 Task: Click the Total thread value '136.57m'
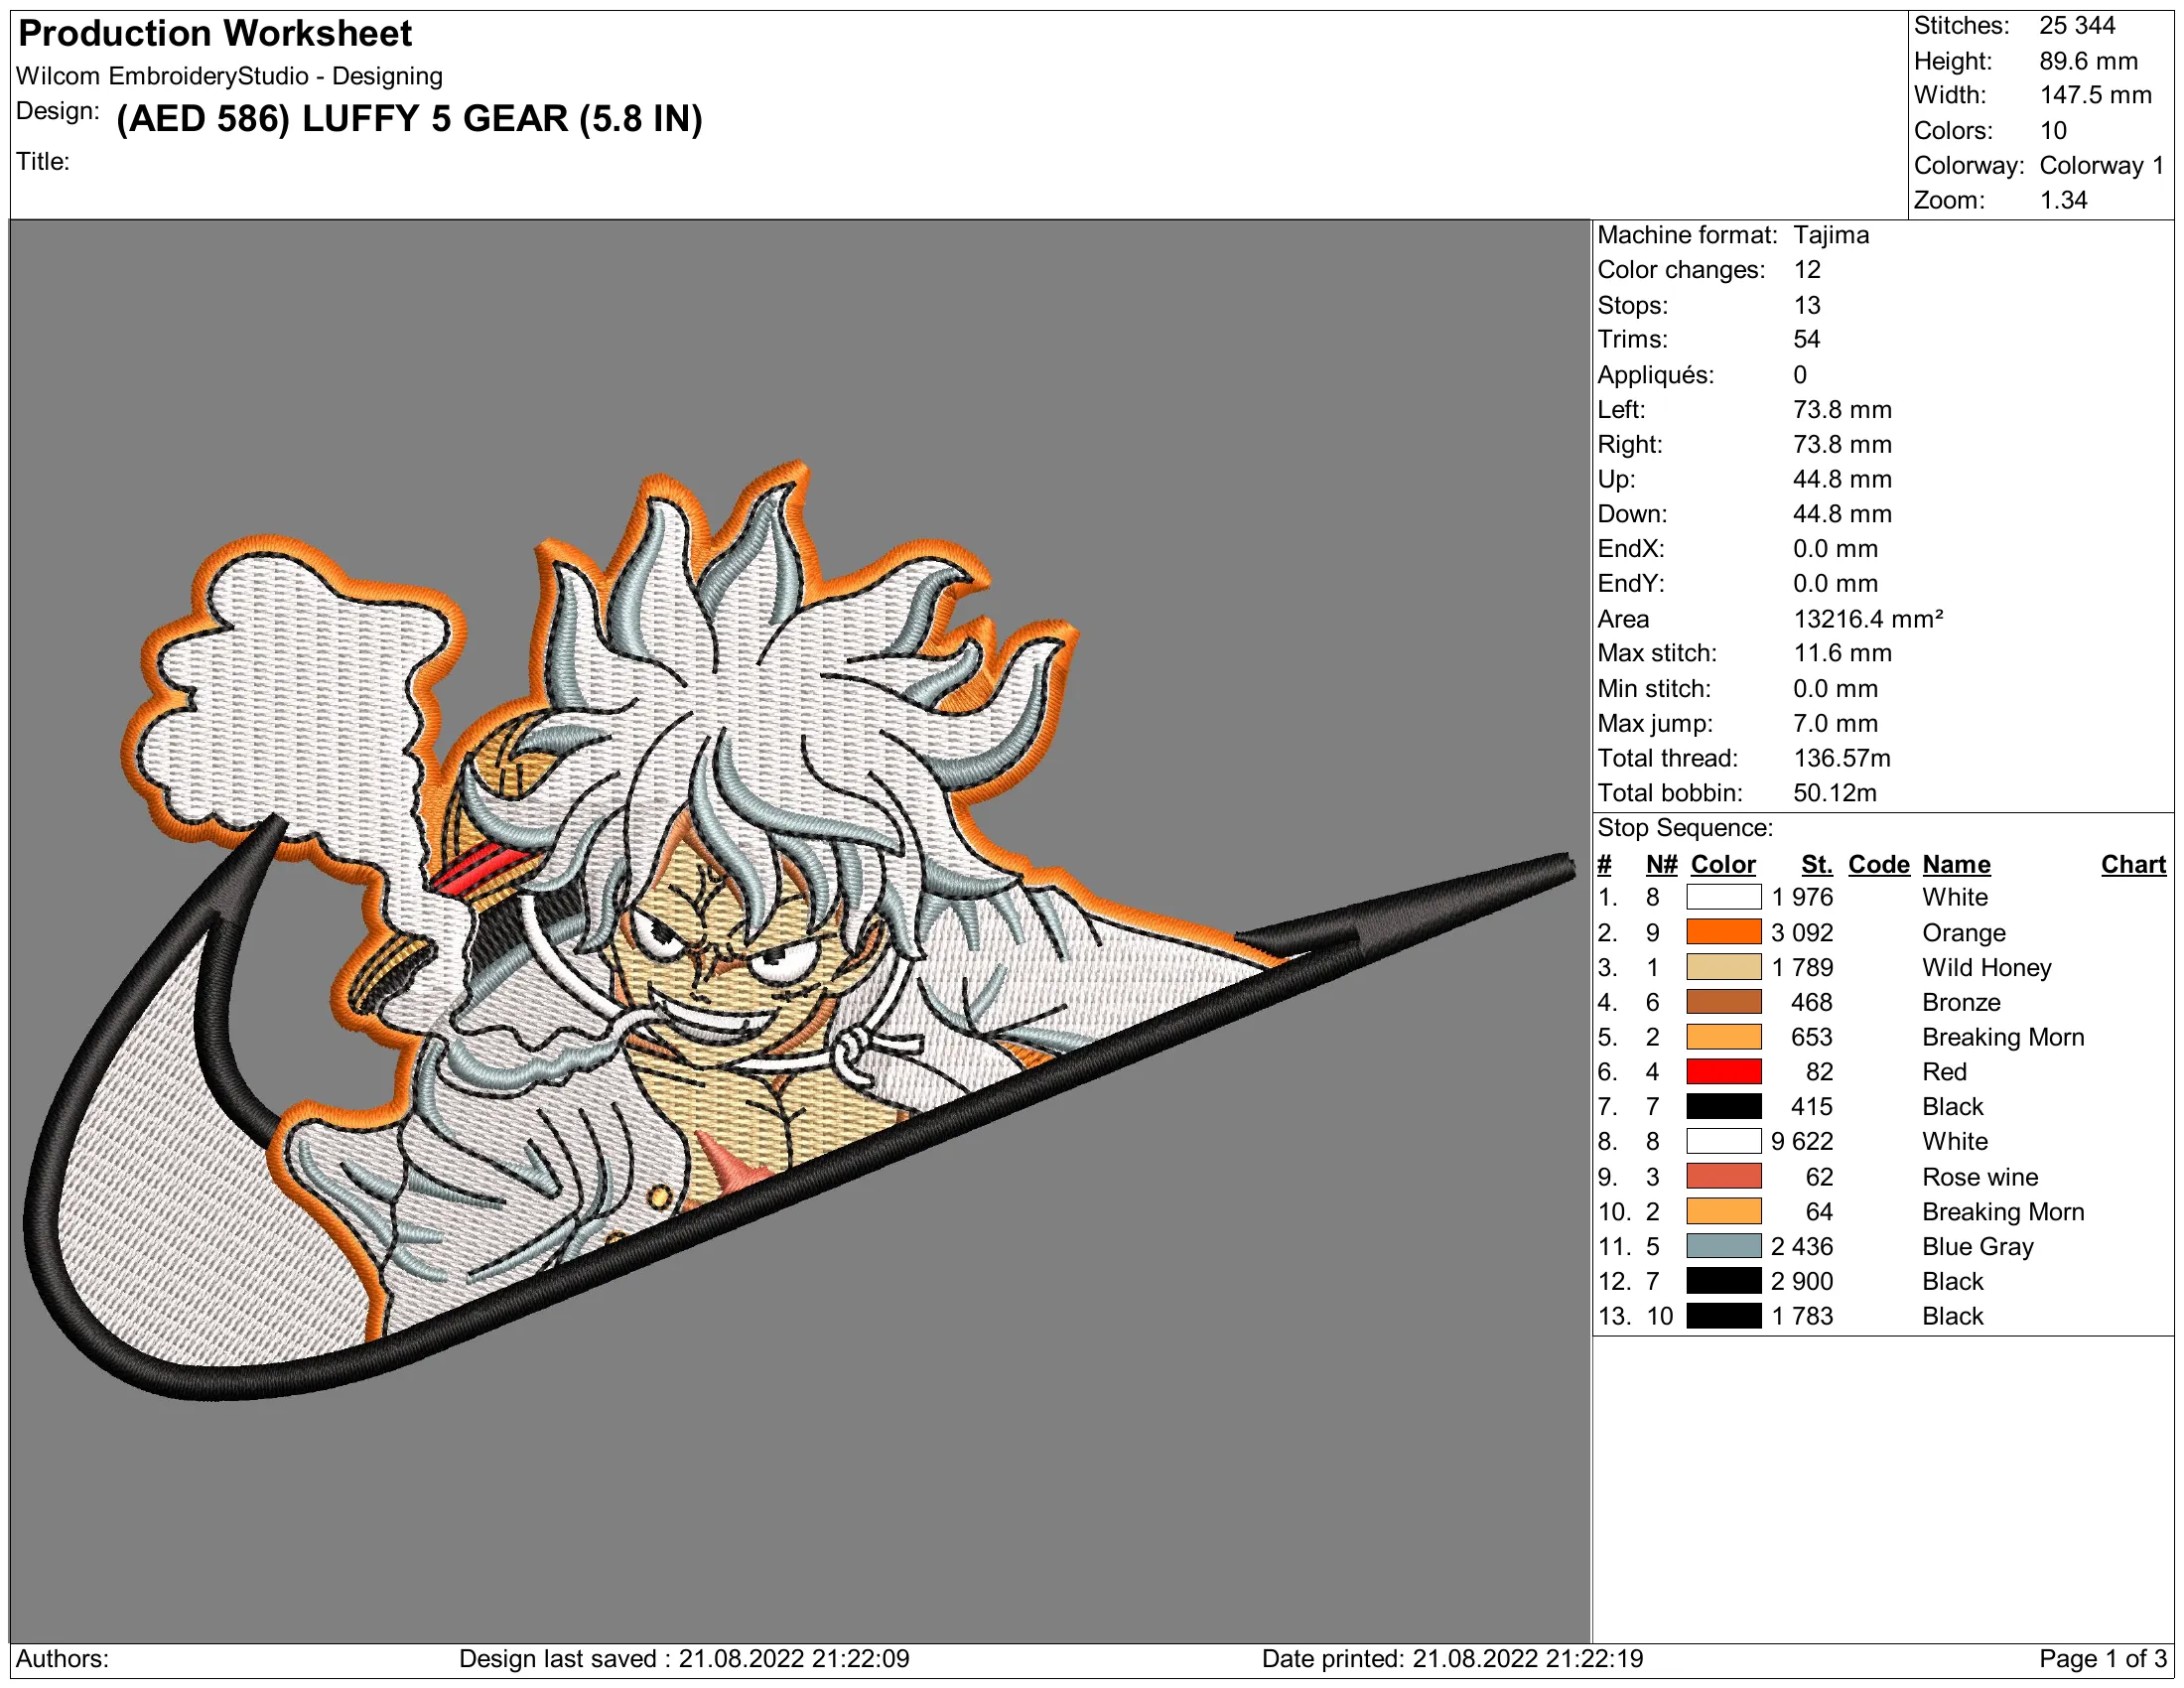click(1842, 758)
